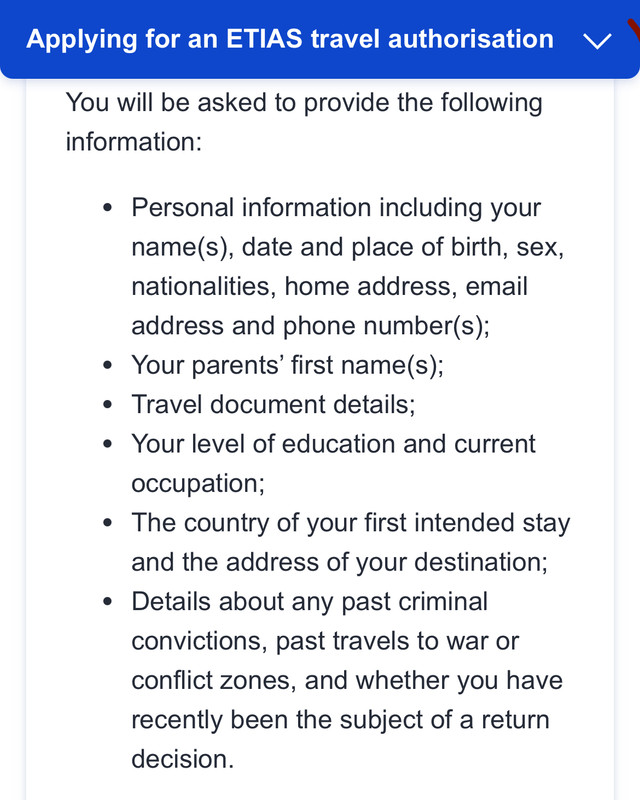The height and width of the screenshot is (800, 640).
Task: Click the bullet dot before 'Your level of education'
Action: coord(107,444)
